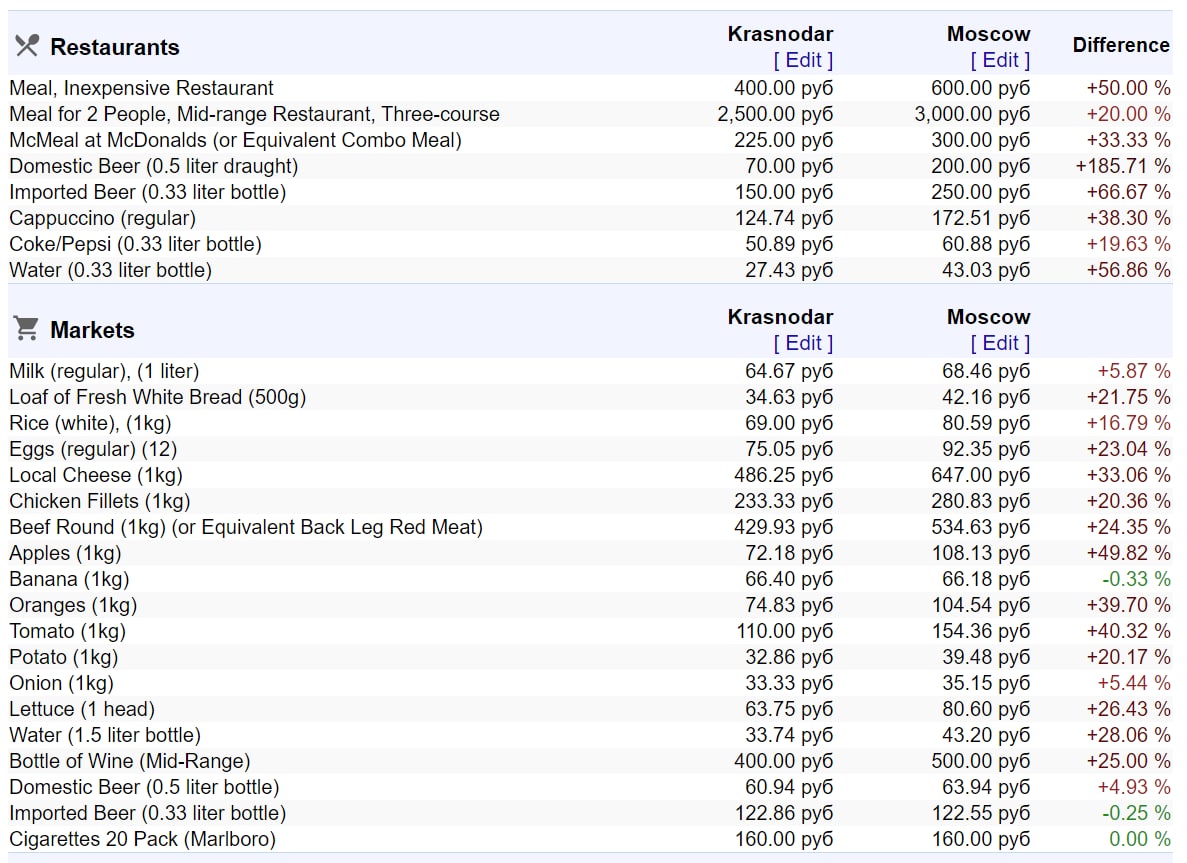
Task: Click the +5.87 % Milk difference
Action: pyautogui.click(x=1134, y=372)
